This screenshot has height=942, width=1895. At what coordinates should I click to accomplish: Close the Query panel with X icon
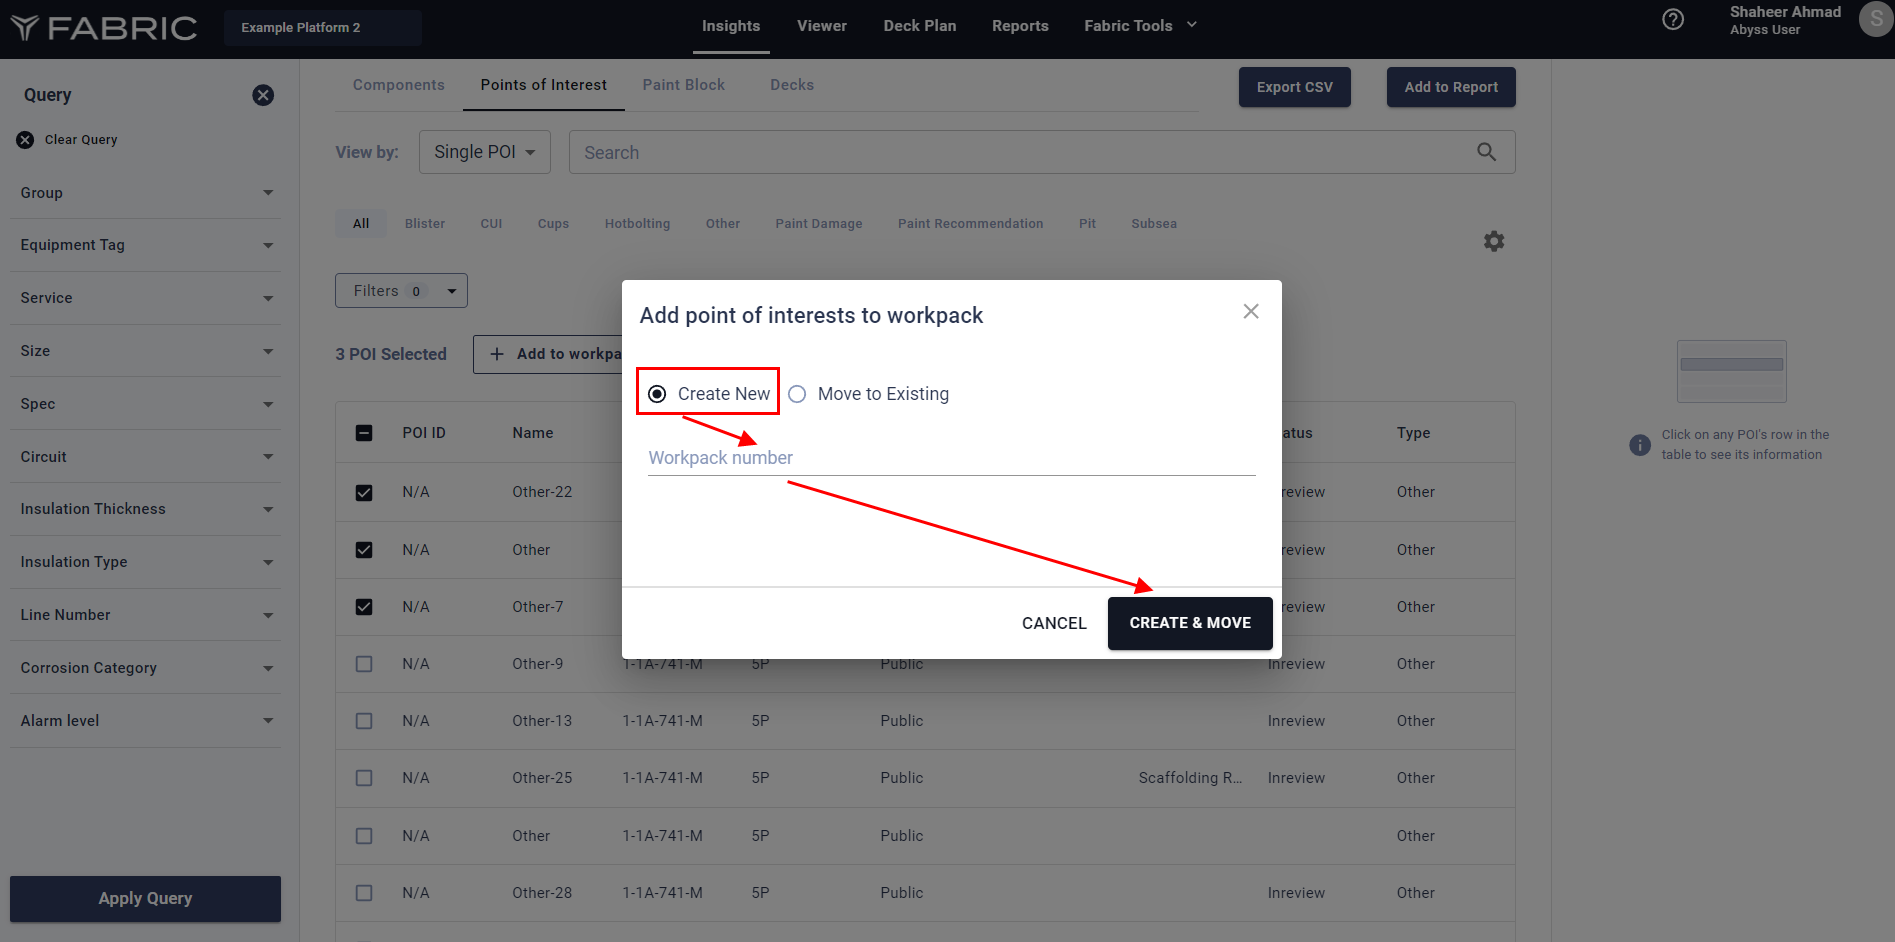263,95
